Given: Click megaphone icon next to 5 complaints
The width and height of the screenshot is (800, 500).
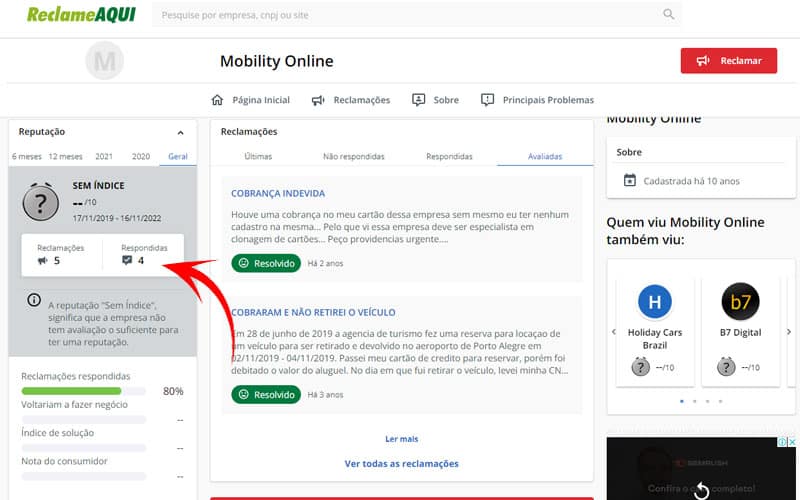Looking at the screenshot, I should pyautogui.click(x=43, y=261).
